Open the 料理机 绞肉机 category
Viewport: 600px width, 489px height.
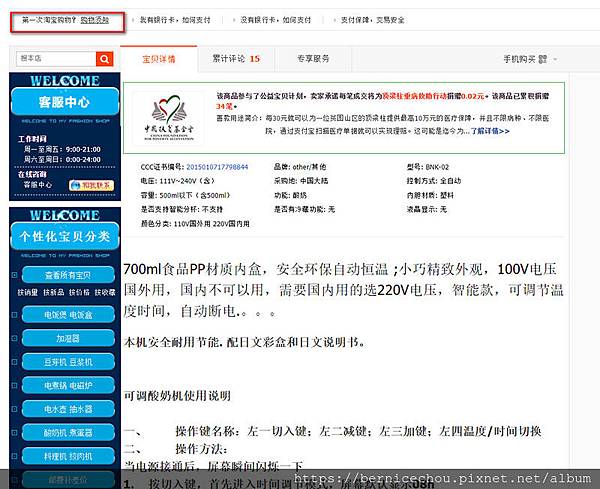[68, 456]
